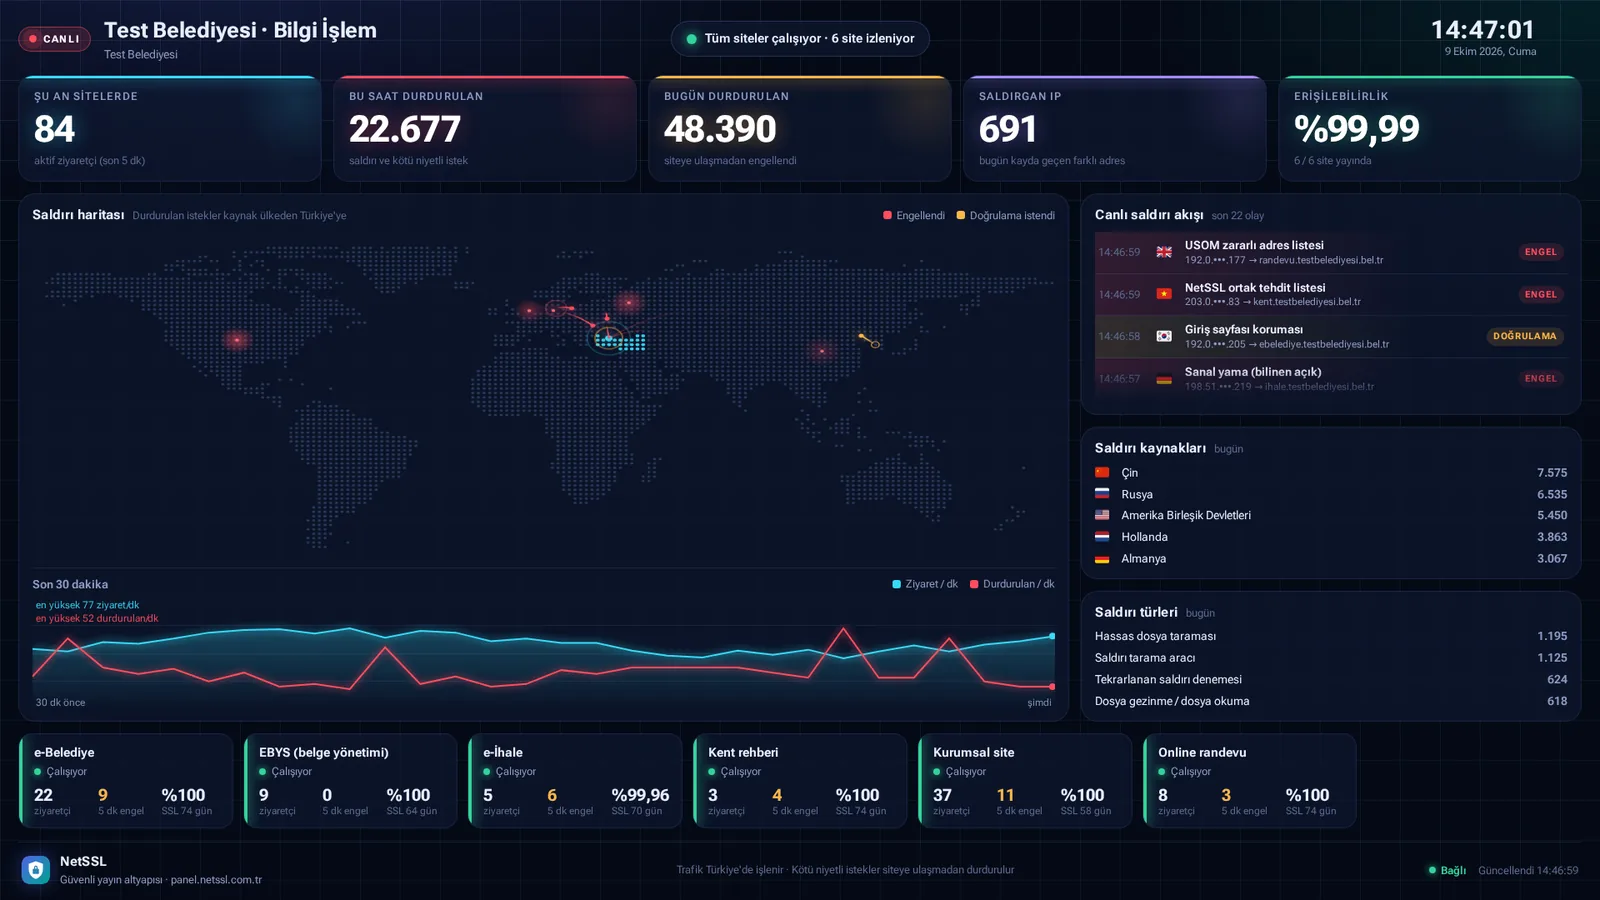The height and width of the screenshot is (900, 1600).
Task: Open the EBYS (belge yönetimi) site card
Action: click(x=351, y=780)
